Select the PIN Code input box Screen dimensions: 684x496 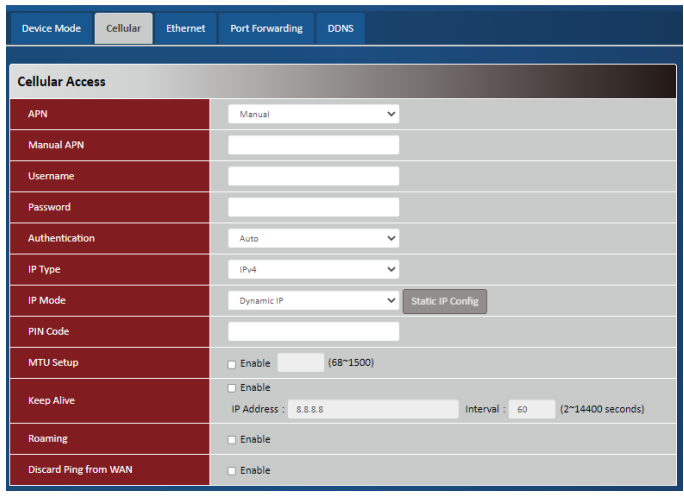pos(313,332)
